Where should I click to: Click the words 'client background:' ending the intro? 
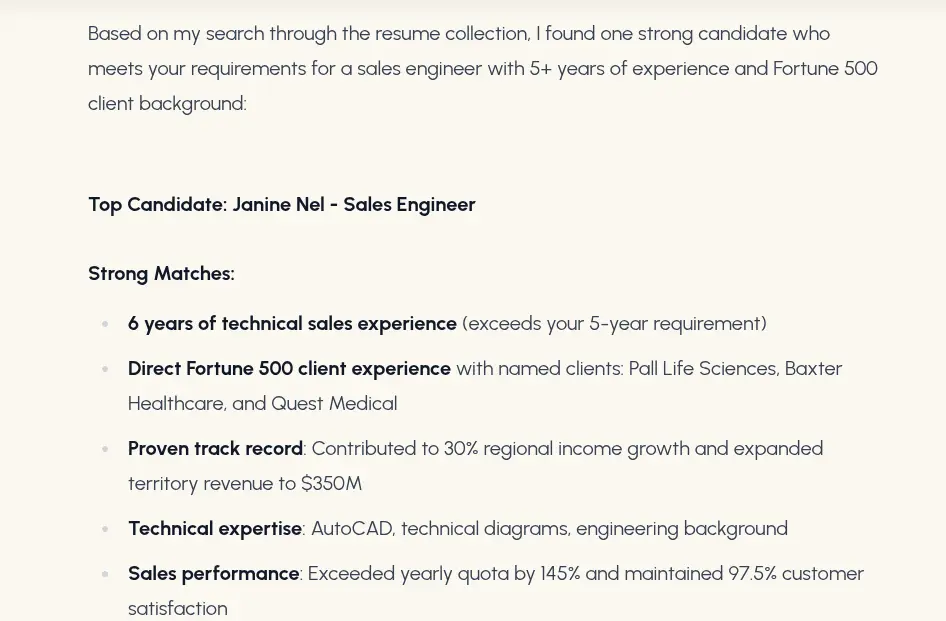click(x=167, y=103)
